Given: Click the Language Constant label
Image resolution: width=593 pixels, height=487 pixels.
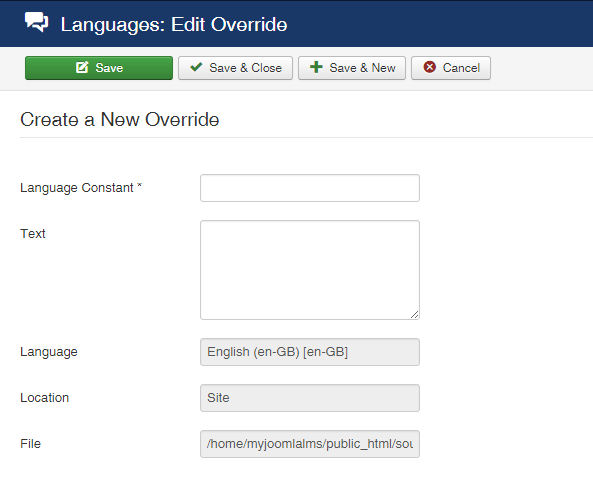Looking at the screenshot, I should pos(81,188).
